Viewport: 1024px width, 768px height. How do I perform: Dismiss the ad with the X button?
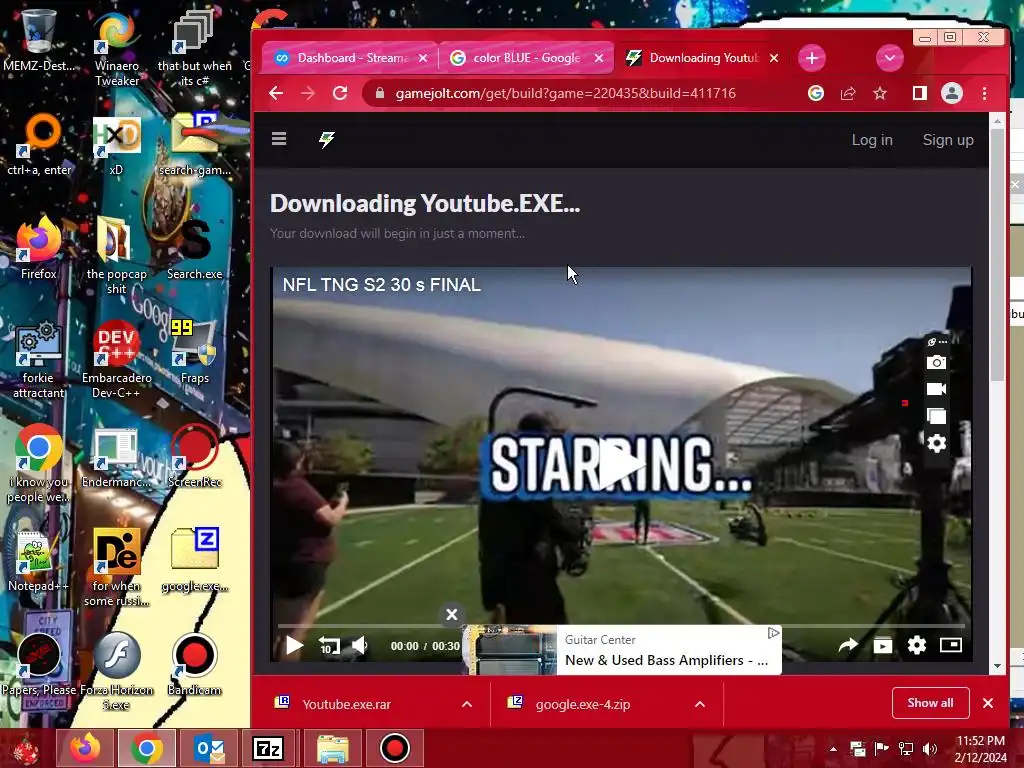coord(451,615)
